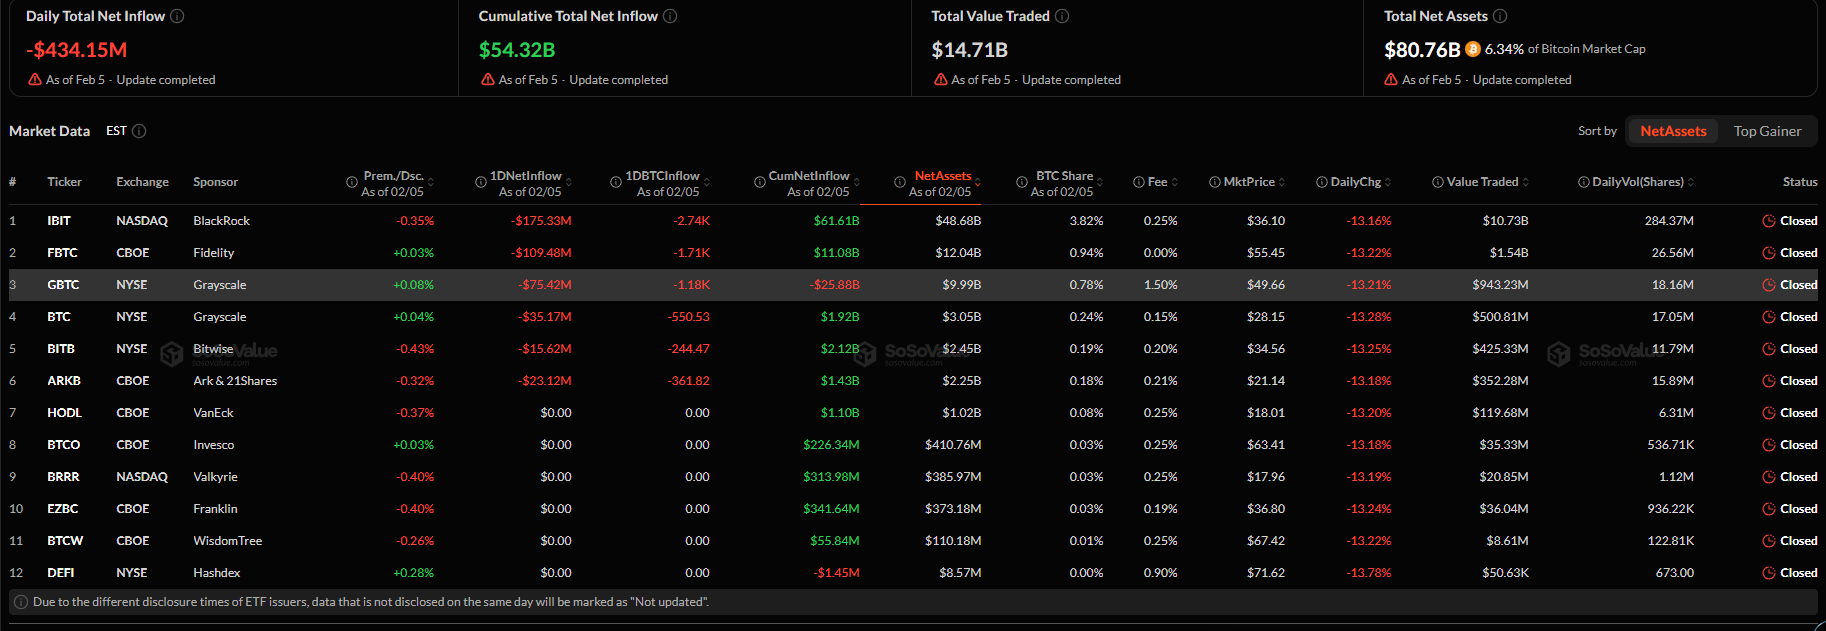Click the BTC Share column header
Image resolution: width=1826 pixels, height=631 pixels.
tap(1063, 176)
